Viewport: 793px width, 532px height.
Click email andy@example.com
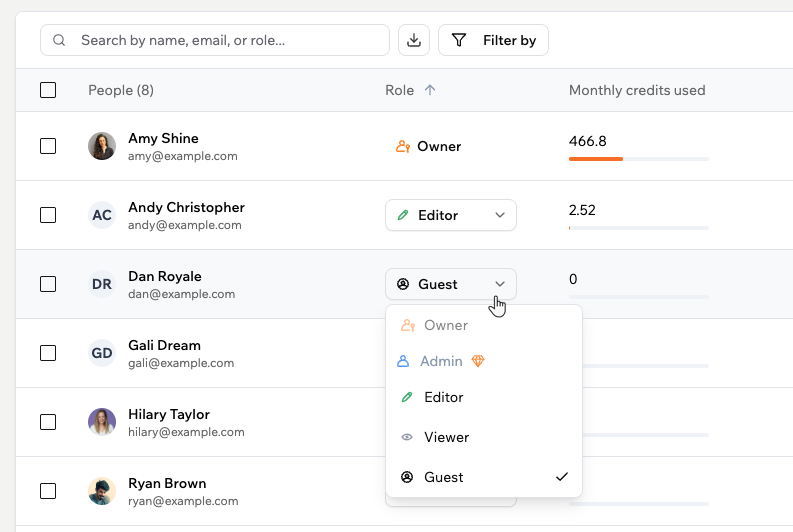click(185, 225)
